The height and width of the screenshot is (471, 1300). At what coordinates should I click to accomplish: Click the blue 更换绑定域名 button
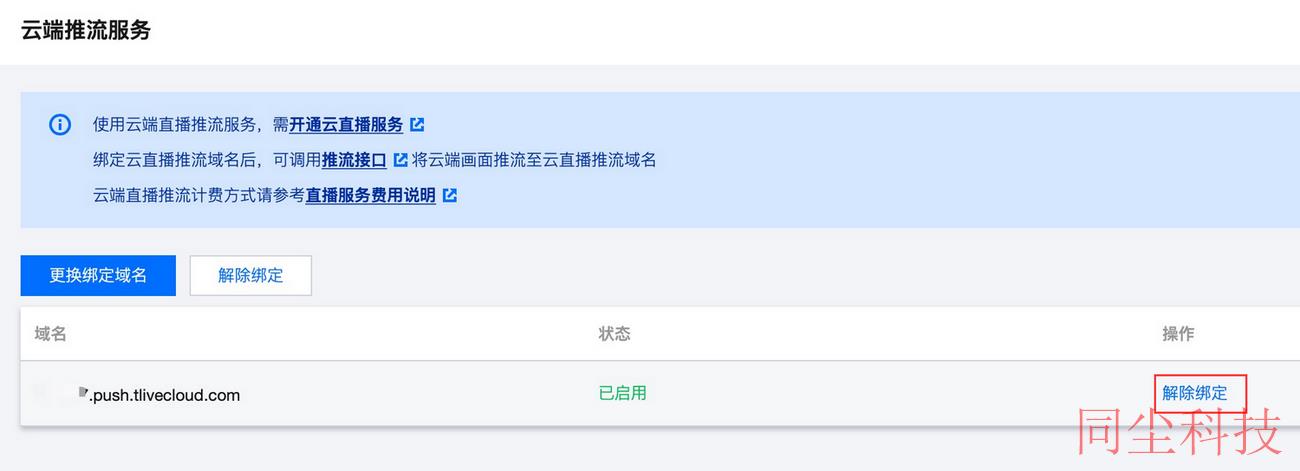[x=98, y=275]
